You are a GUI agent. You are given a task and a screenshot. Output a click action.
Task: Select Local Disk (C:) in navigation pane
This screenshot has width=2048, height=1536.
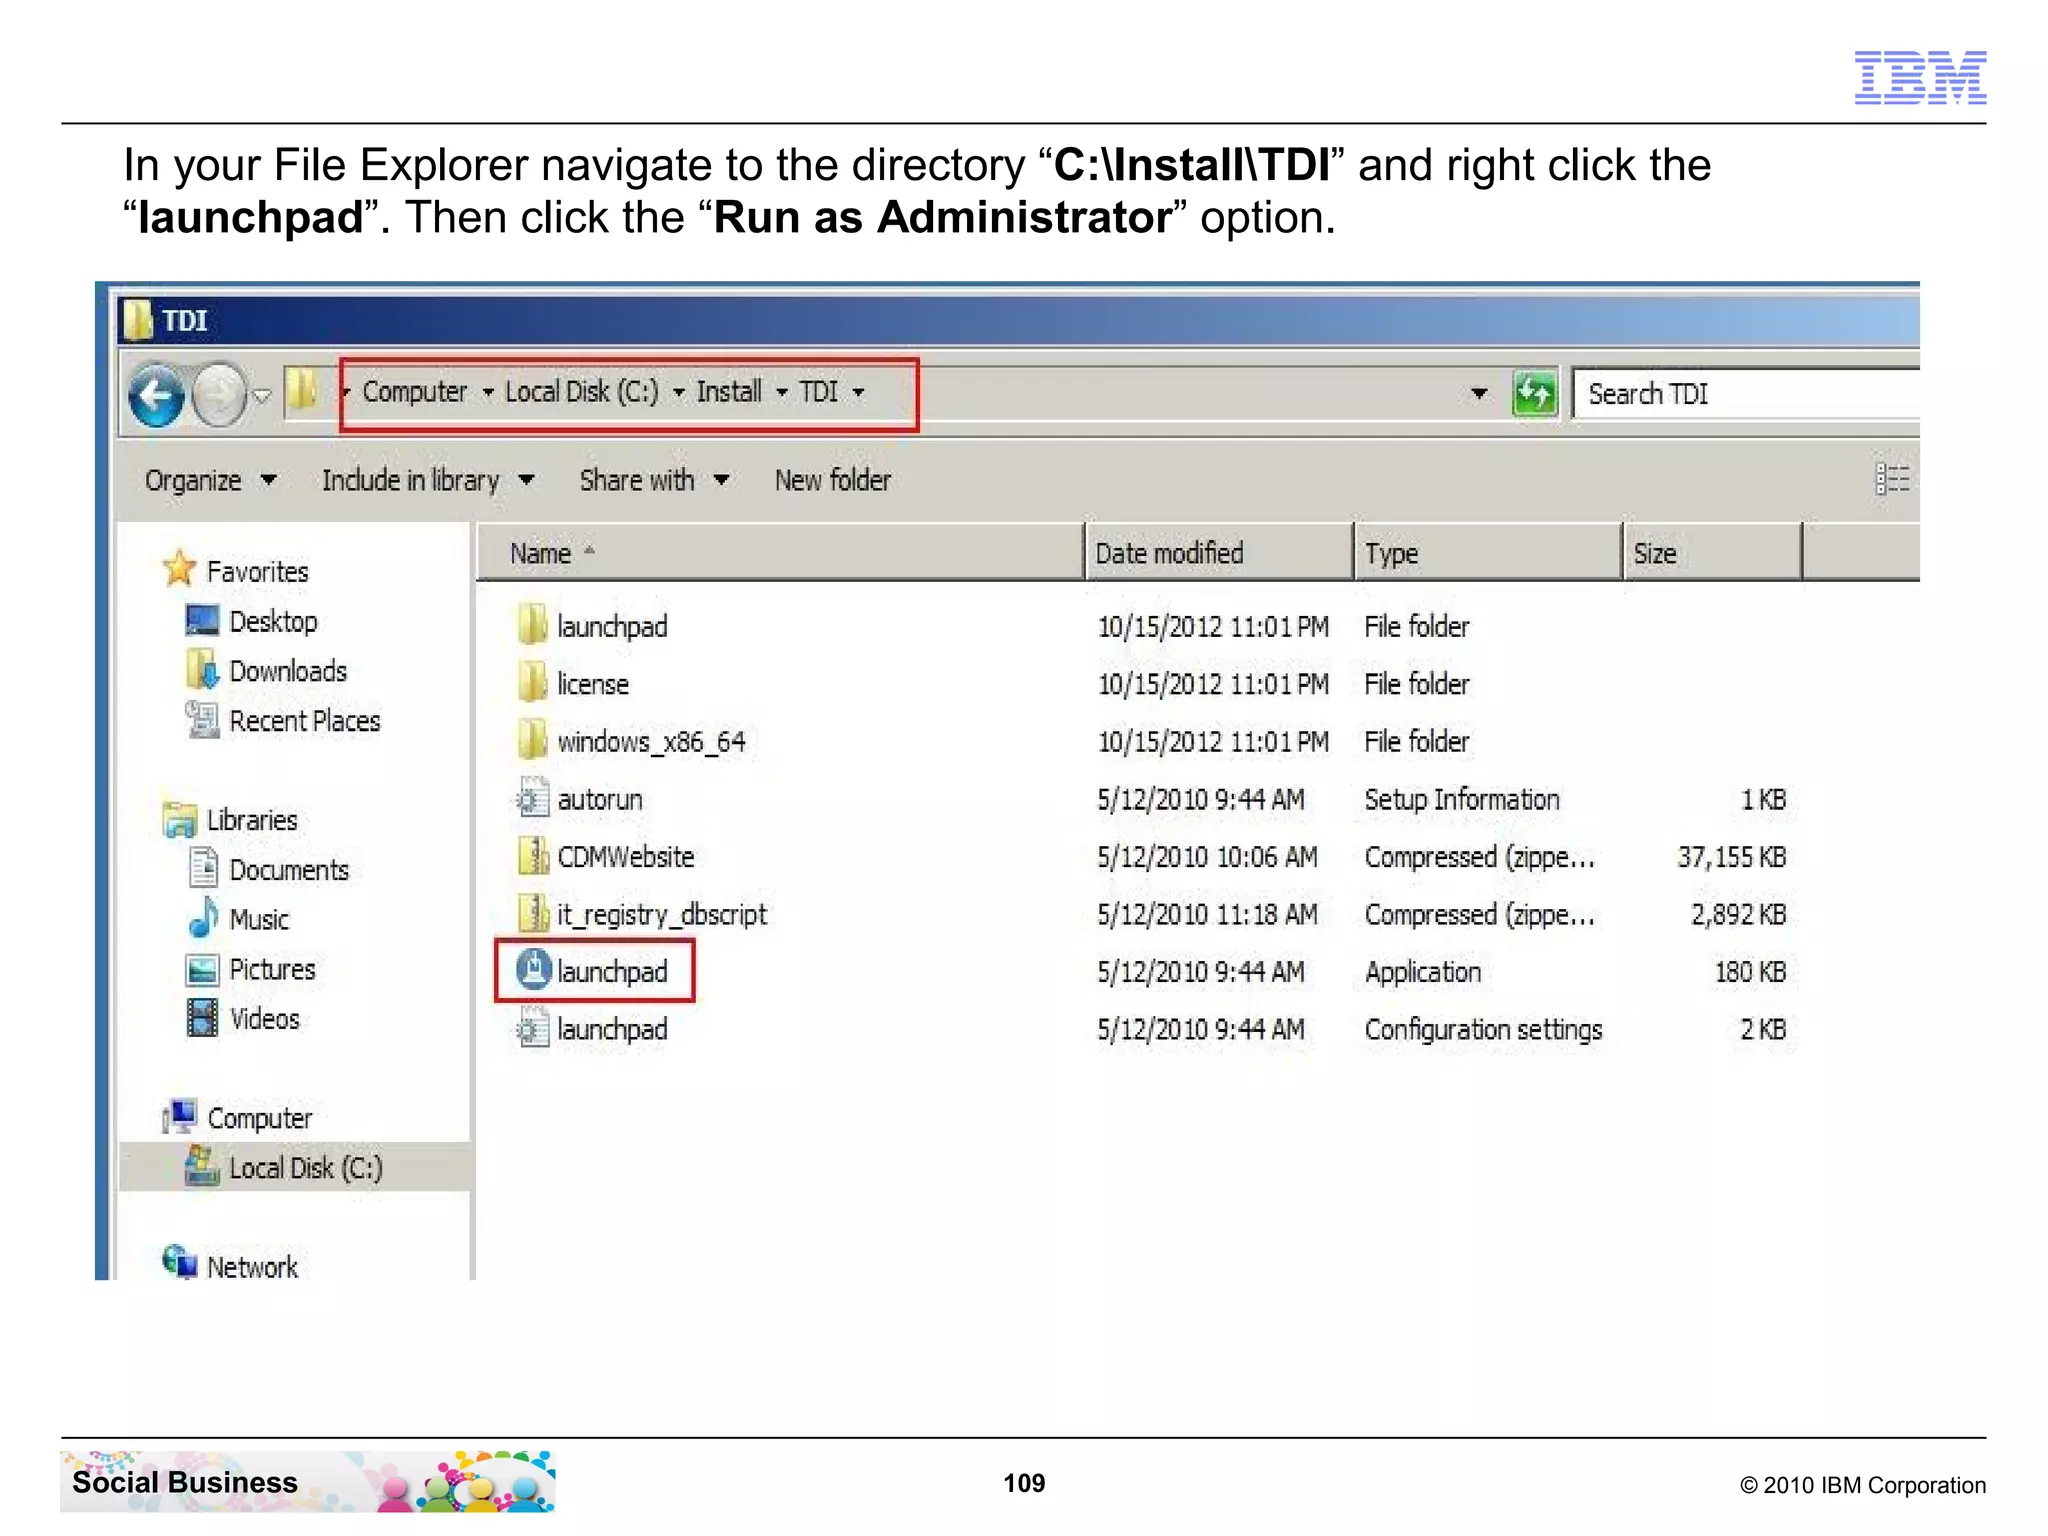[306, 1168]
